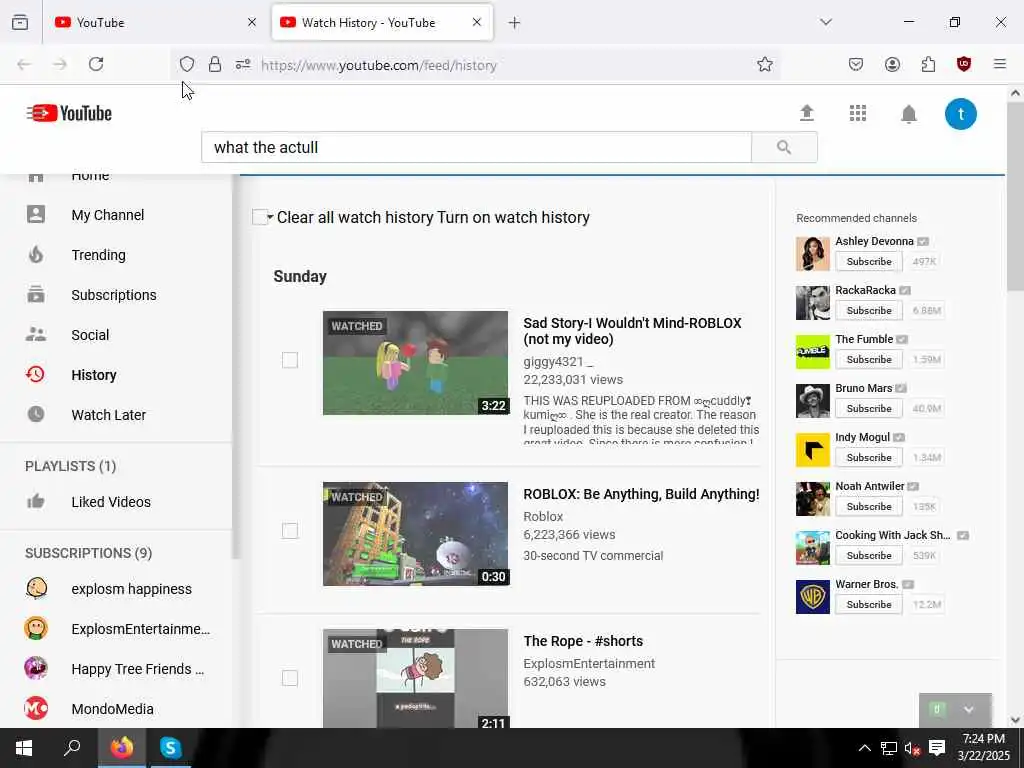
Task: Expand the green widget chevron
Action: coord(968,710)
